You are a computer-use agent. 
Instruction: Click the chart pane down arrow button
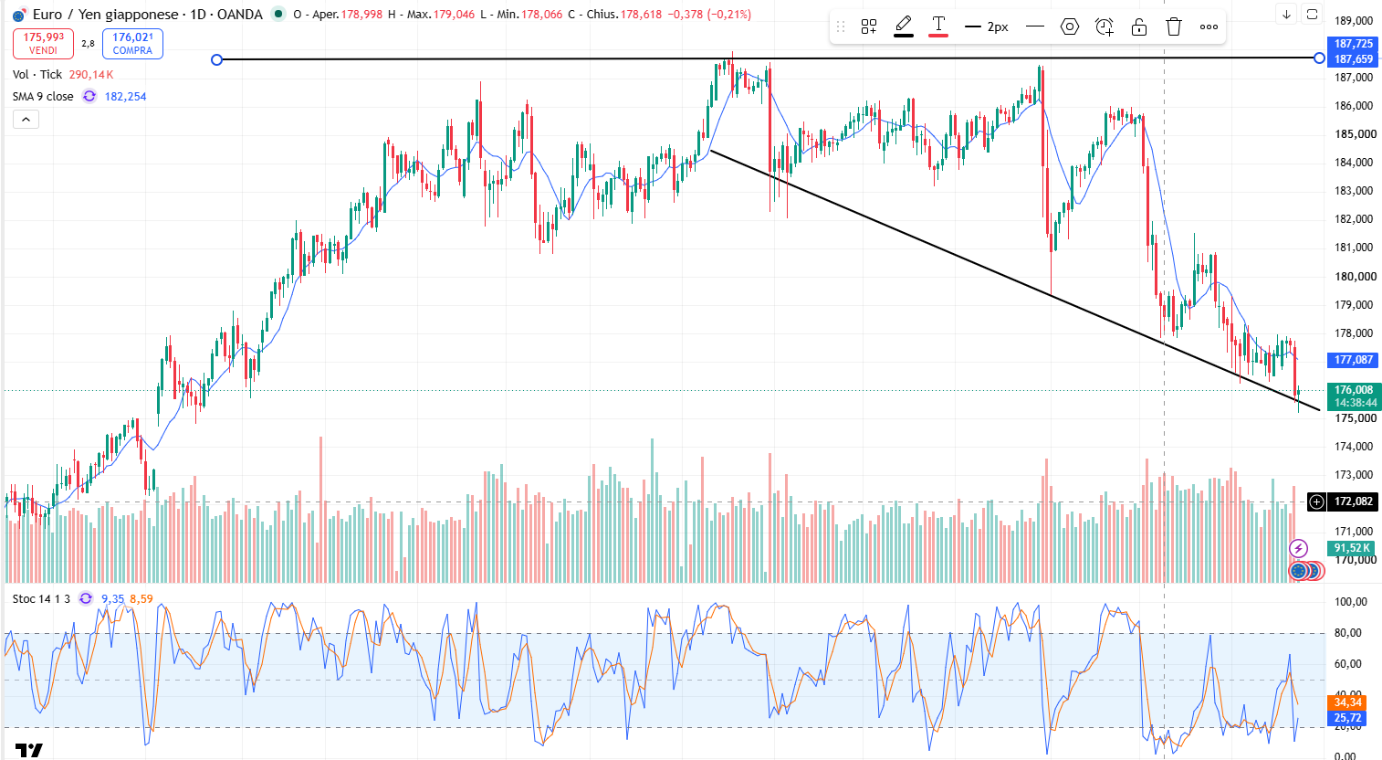pos(1287,14)
